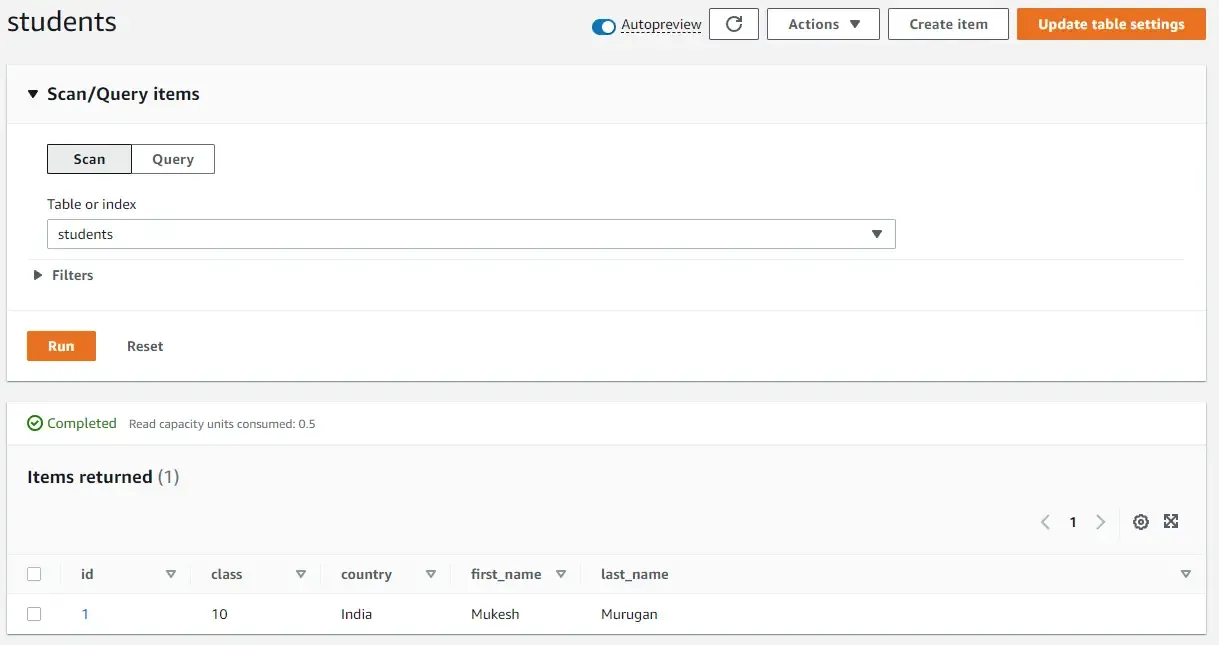
Task: Click the Update table settings button
Action: [1110, 23]
